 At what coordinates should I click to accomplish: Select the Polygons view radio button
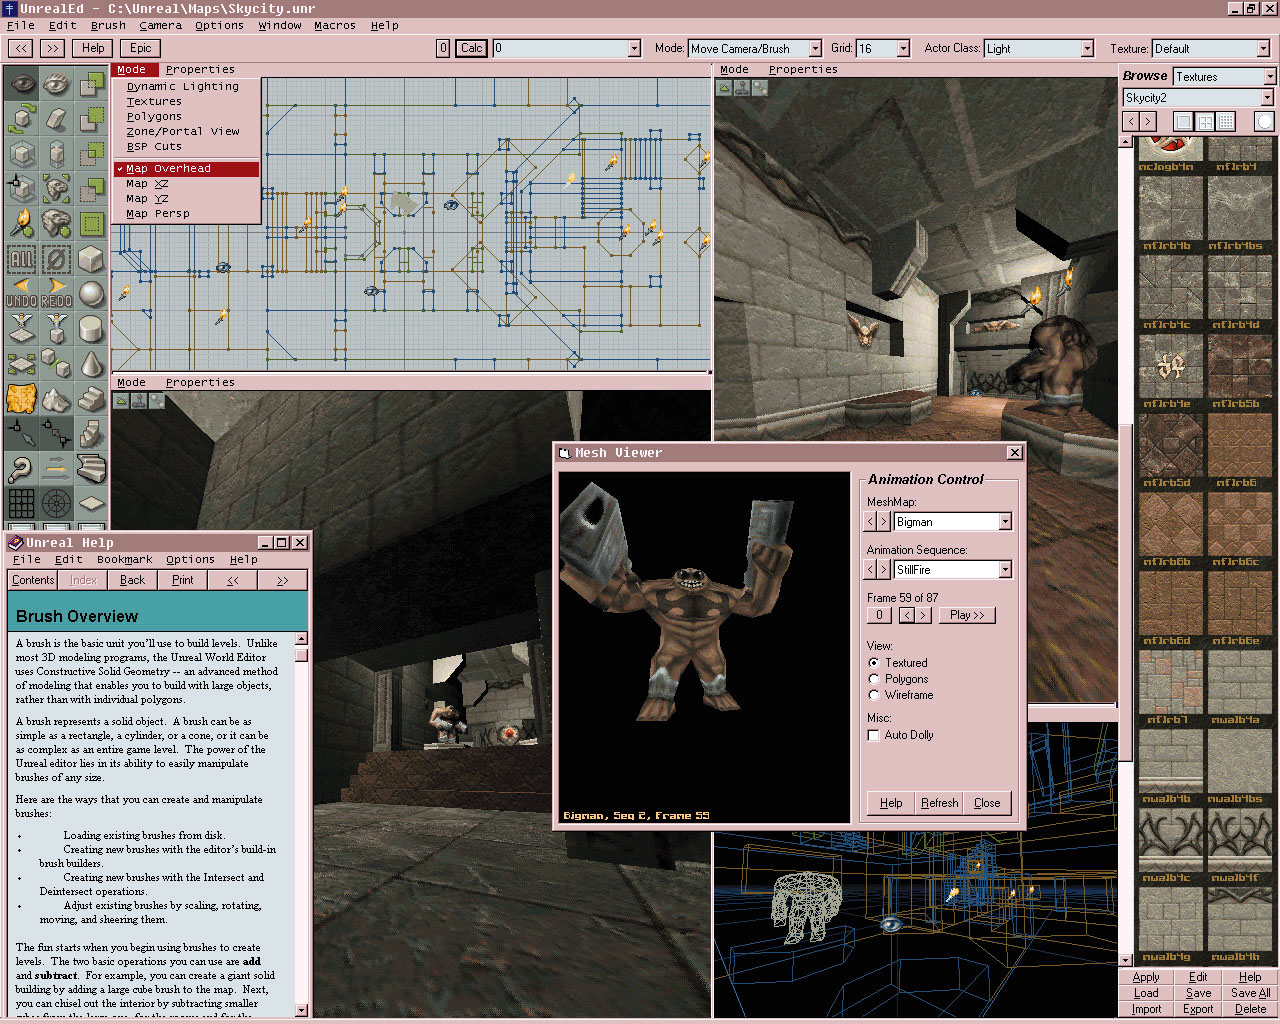pos(874,679)
